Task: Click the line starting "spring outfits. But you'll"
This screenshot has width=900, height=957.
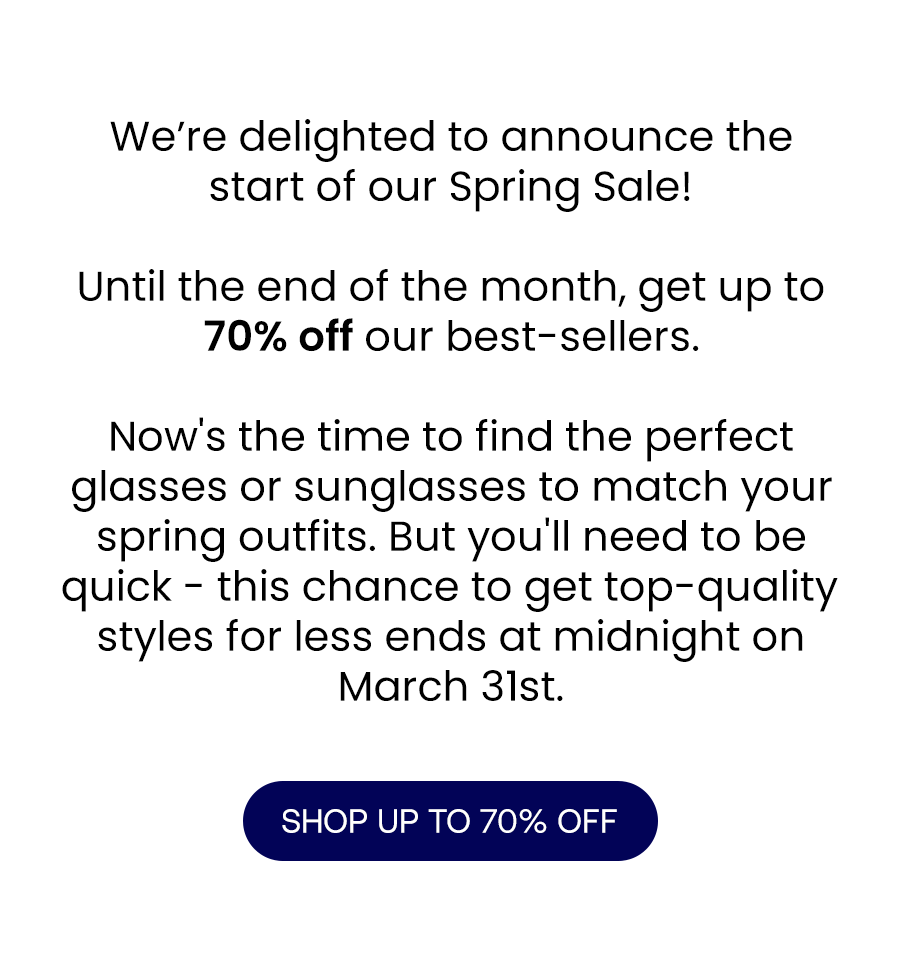Action: (x=451, y=537)
